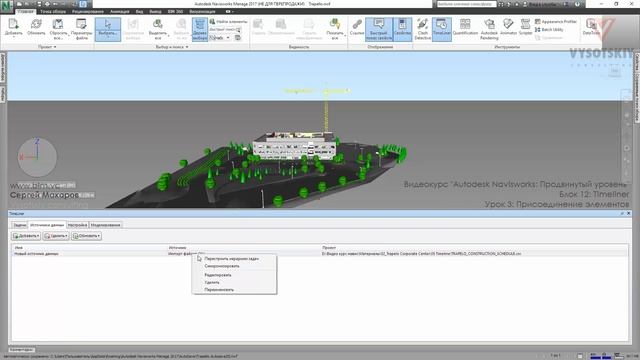Viewport: 640px width, 360px height.
Task: Switch to Визуализация (Render) ribbon tab
Action: coord(202,11)
